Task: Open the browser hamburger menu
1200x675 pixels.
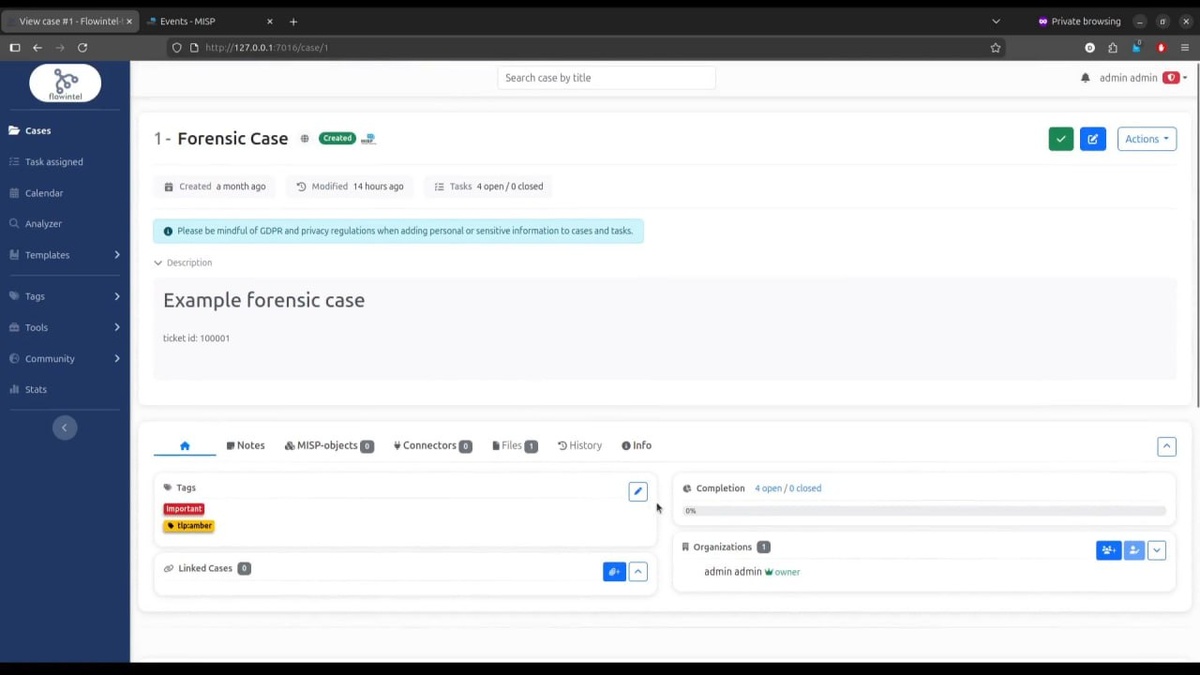Action: tap(1185, 47)
